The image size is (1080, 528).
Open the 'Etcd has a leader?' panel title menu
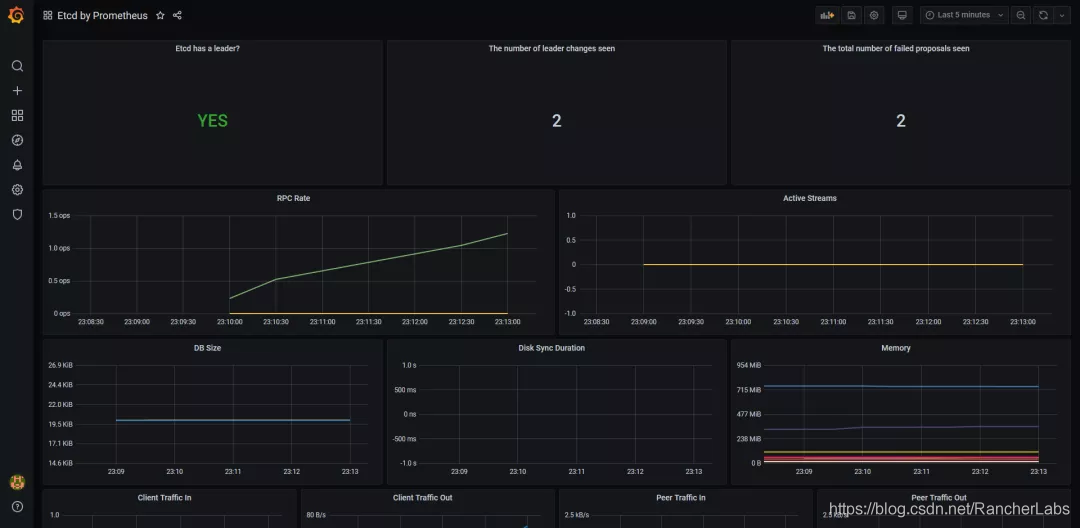[208, 49]
